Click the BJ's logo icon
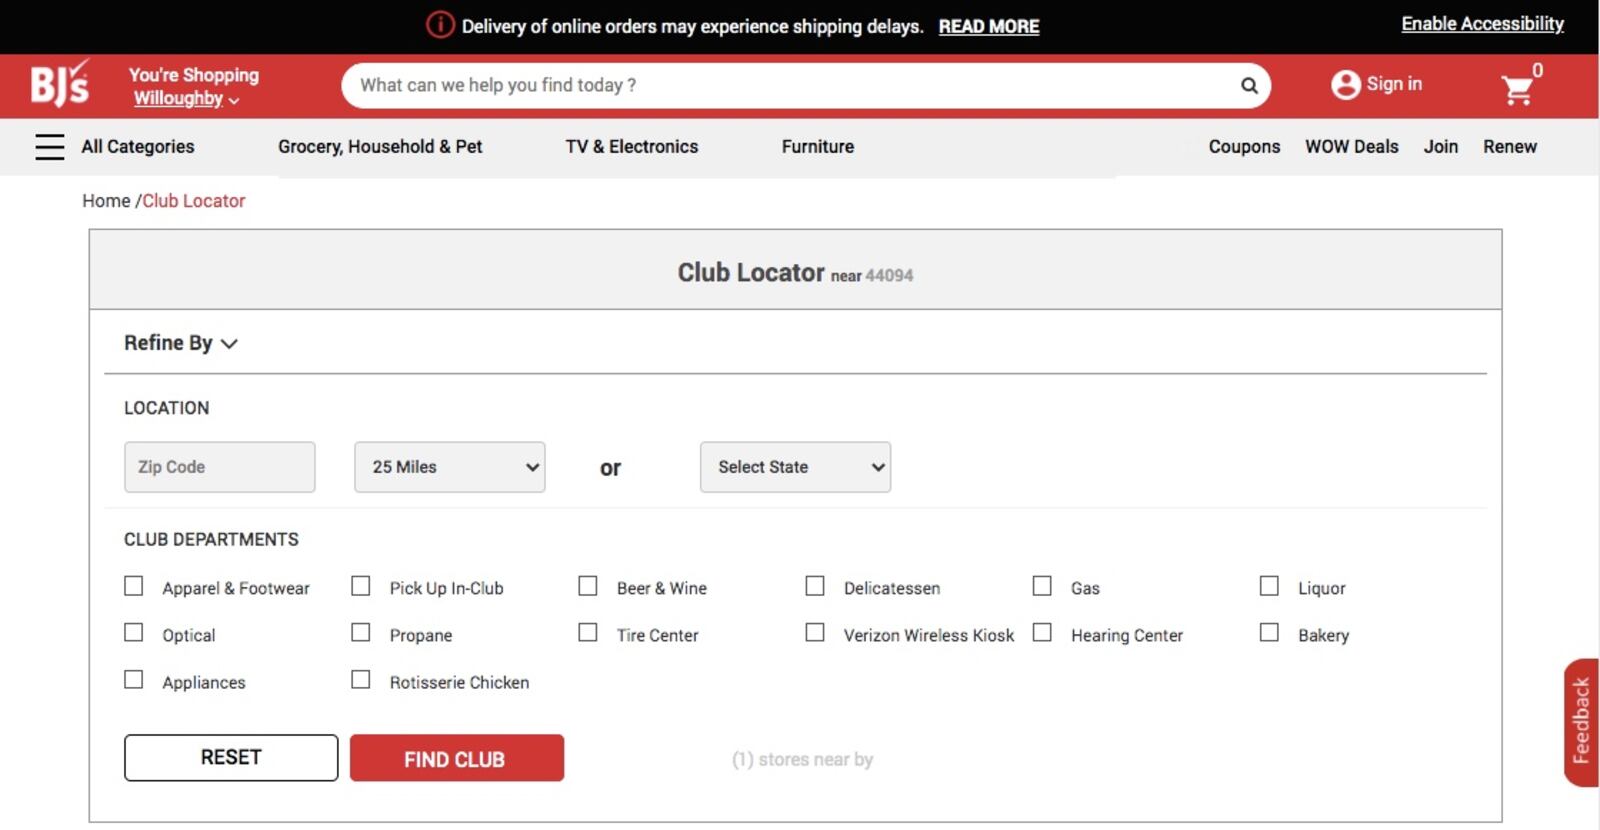This screenshot has width=1600, height=830. tap(59, 84)
